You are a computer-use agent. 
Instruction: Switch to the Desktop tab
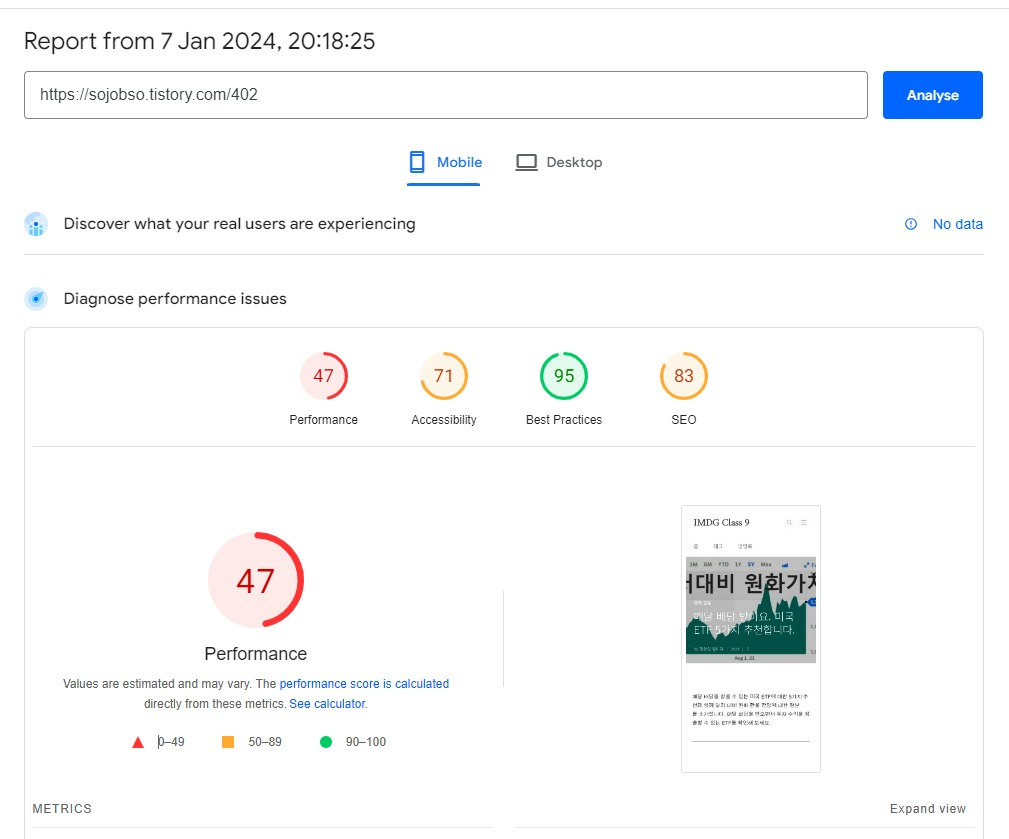pos(559,163)
